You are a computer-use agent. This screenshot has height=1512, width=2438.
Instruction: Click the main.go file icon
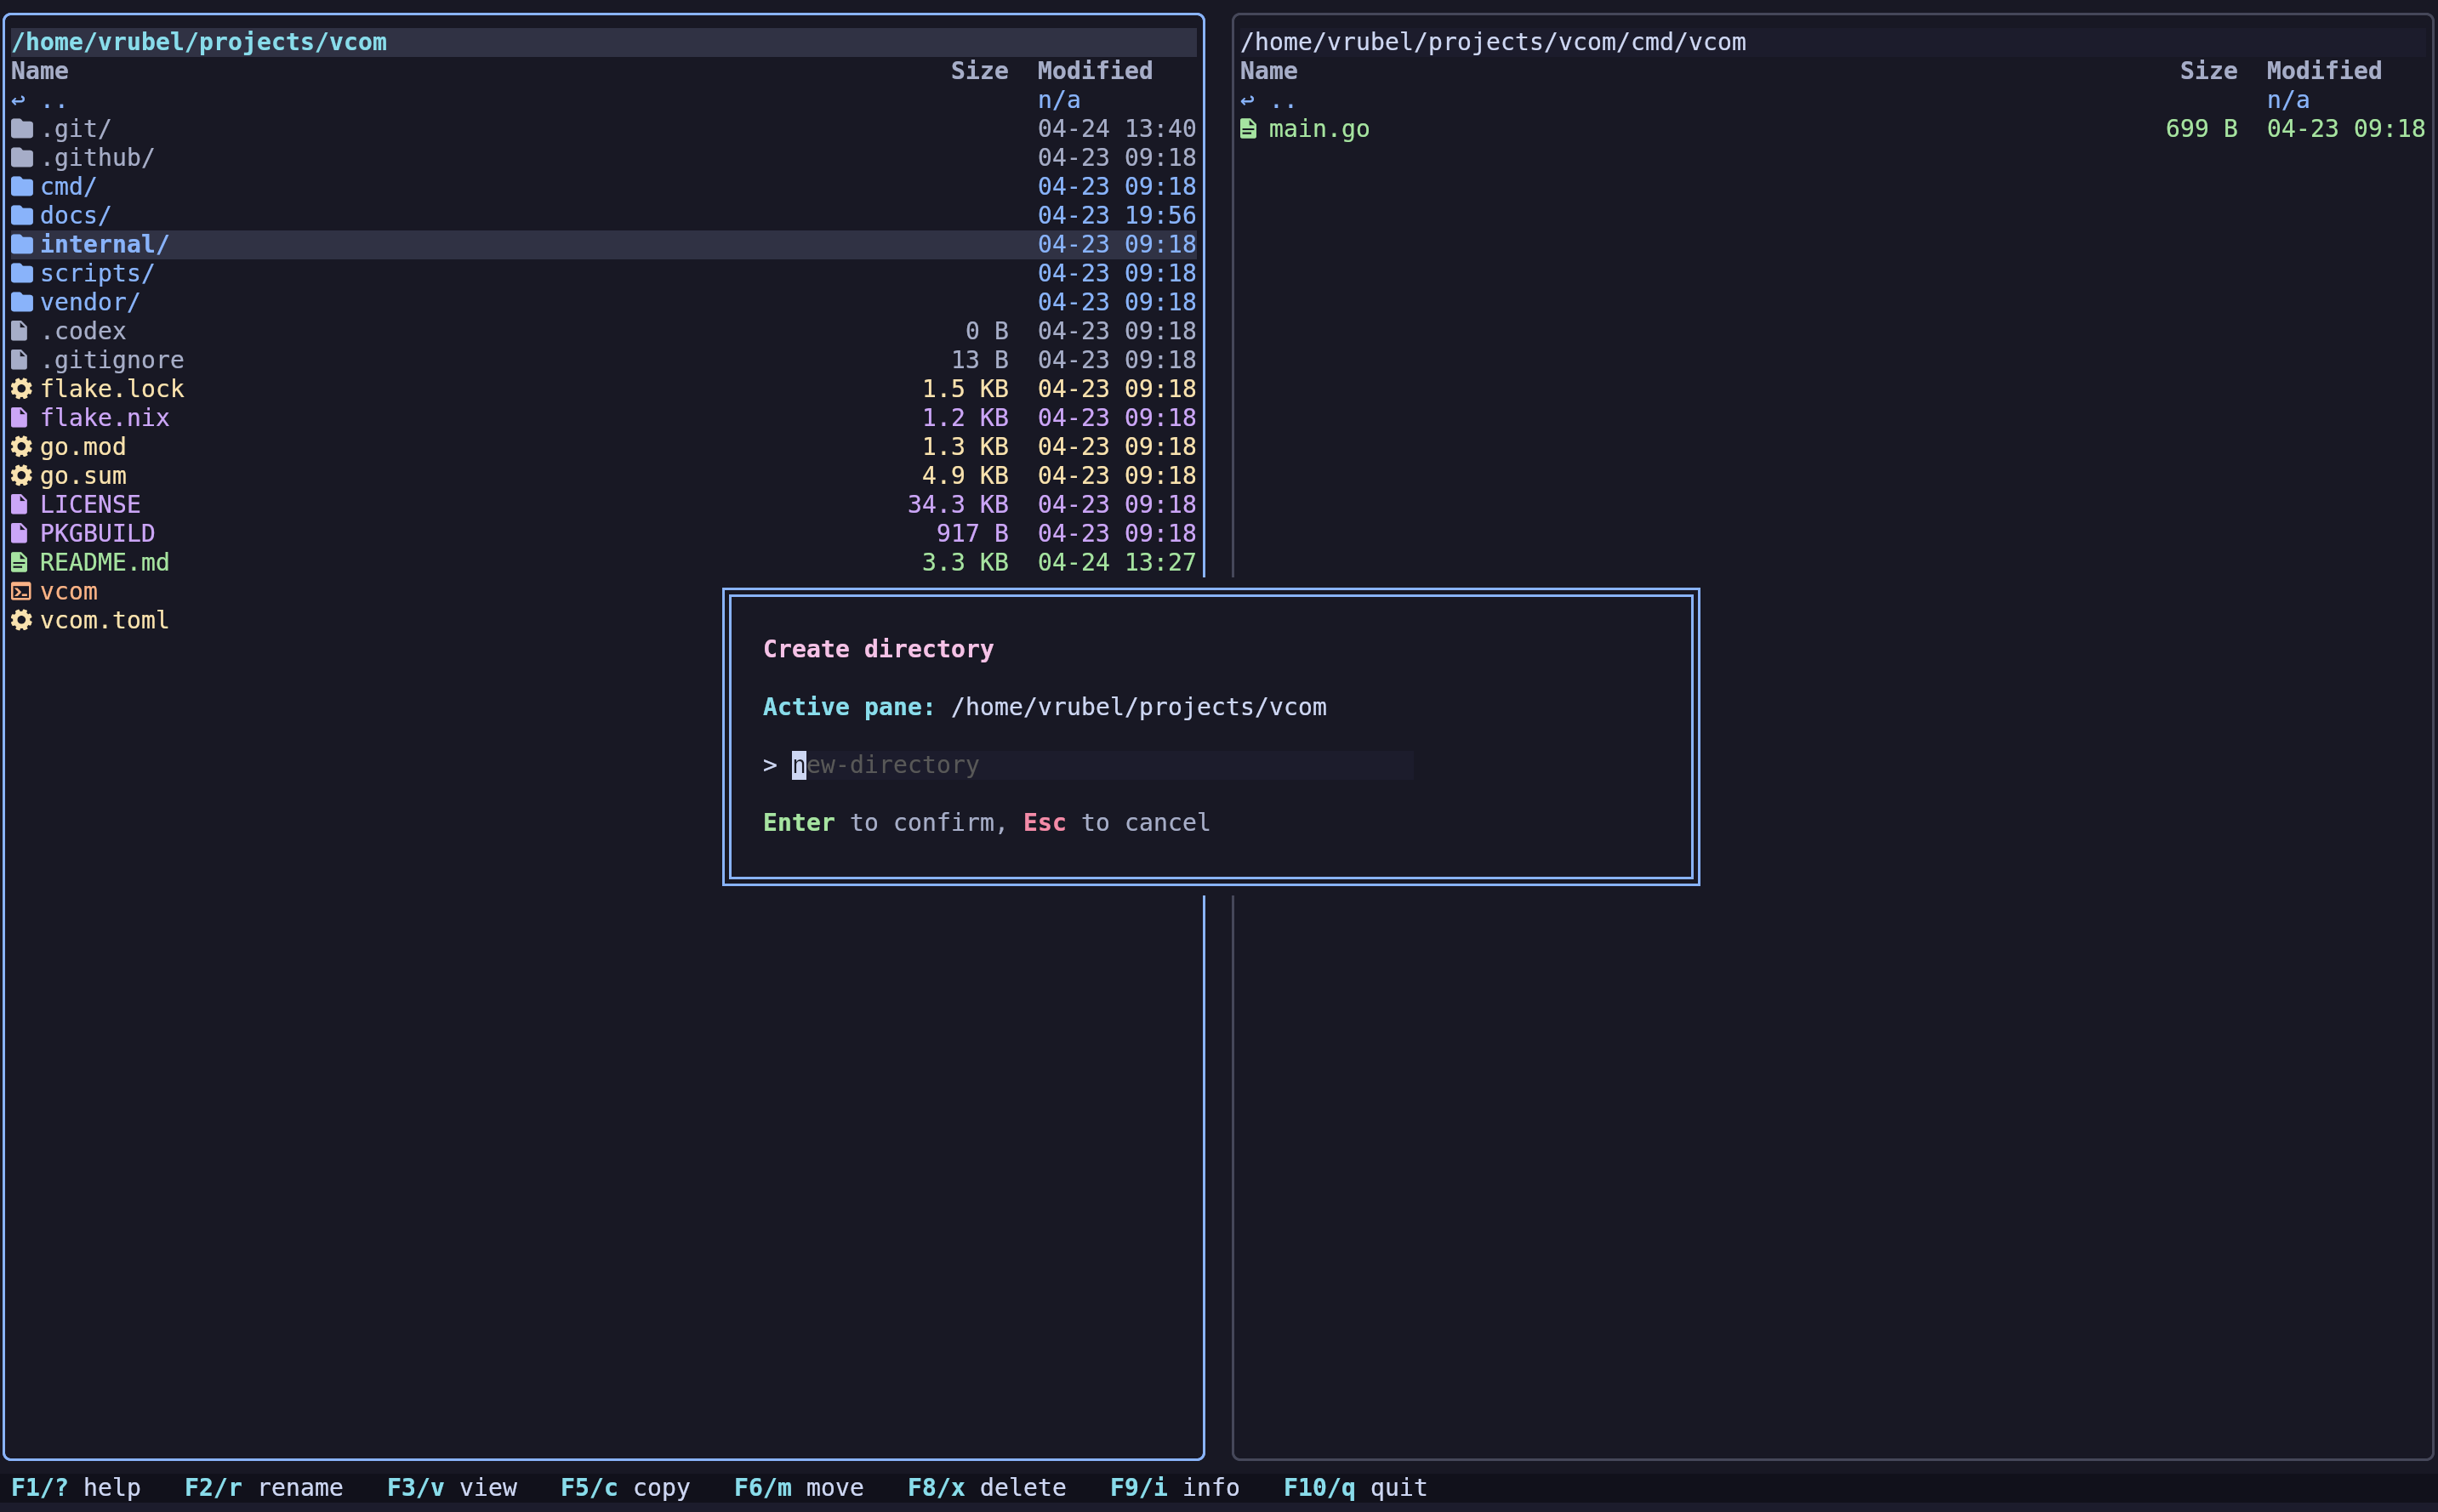pyautogui.click(x=1248, y=129)
